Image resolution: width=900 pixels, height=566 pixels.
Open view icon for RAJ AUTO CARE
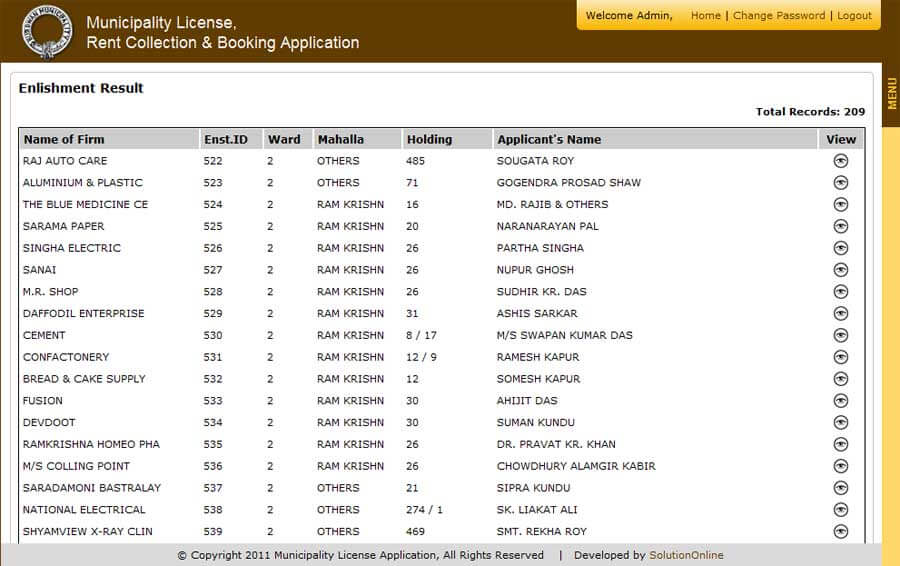840,161
